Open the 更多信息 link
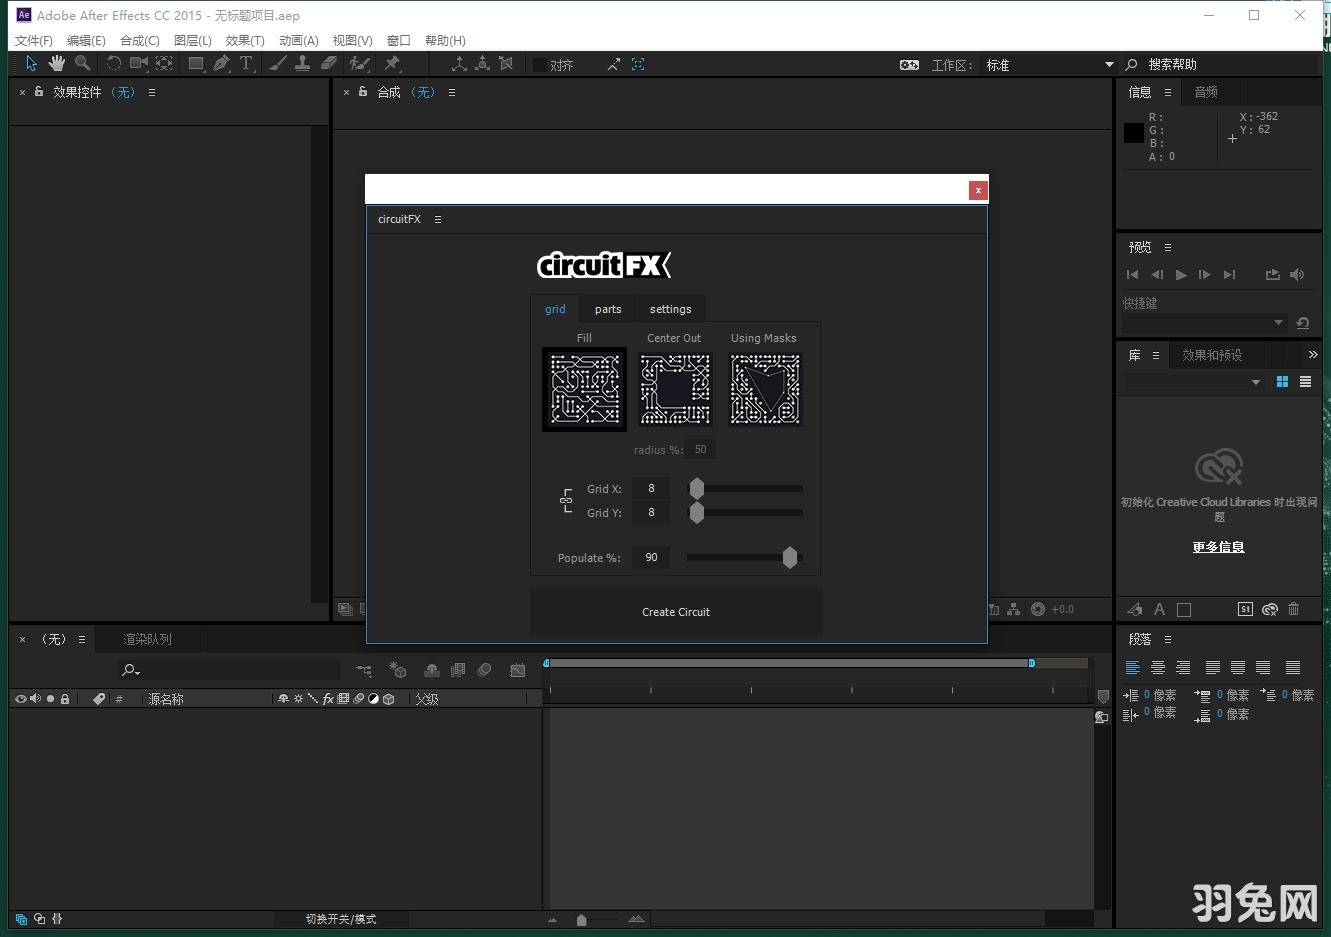Image resolution: width=1331 pixels, height=937 pixels. click(x=1218, y=547)
